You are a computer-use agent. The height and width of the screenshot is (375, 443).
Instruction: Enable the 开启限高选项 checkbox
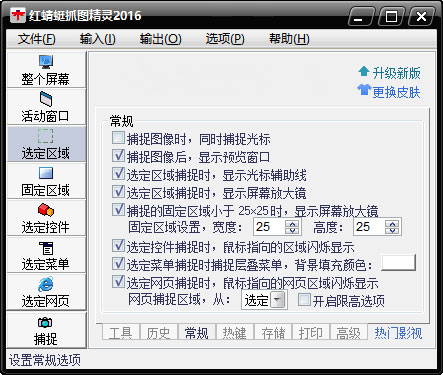pos(304,300)
